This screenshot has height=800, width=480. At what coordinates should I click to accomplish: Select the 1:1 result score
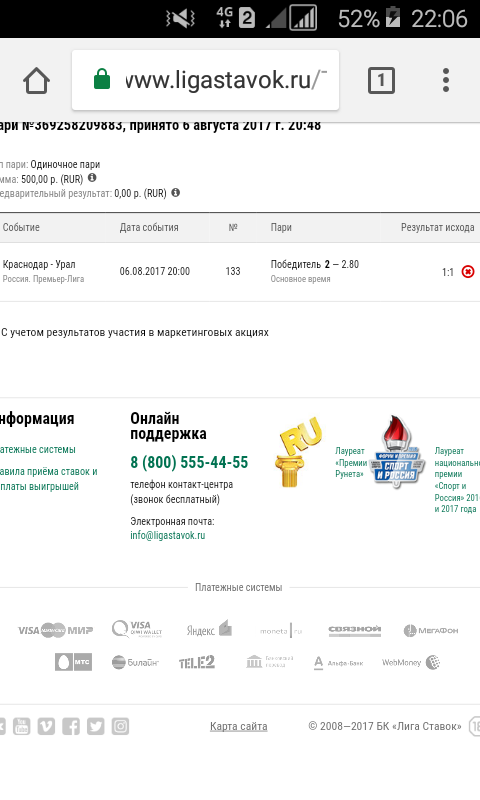(448, 272)
